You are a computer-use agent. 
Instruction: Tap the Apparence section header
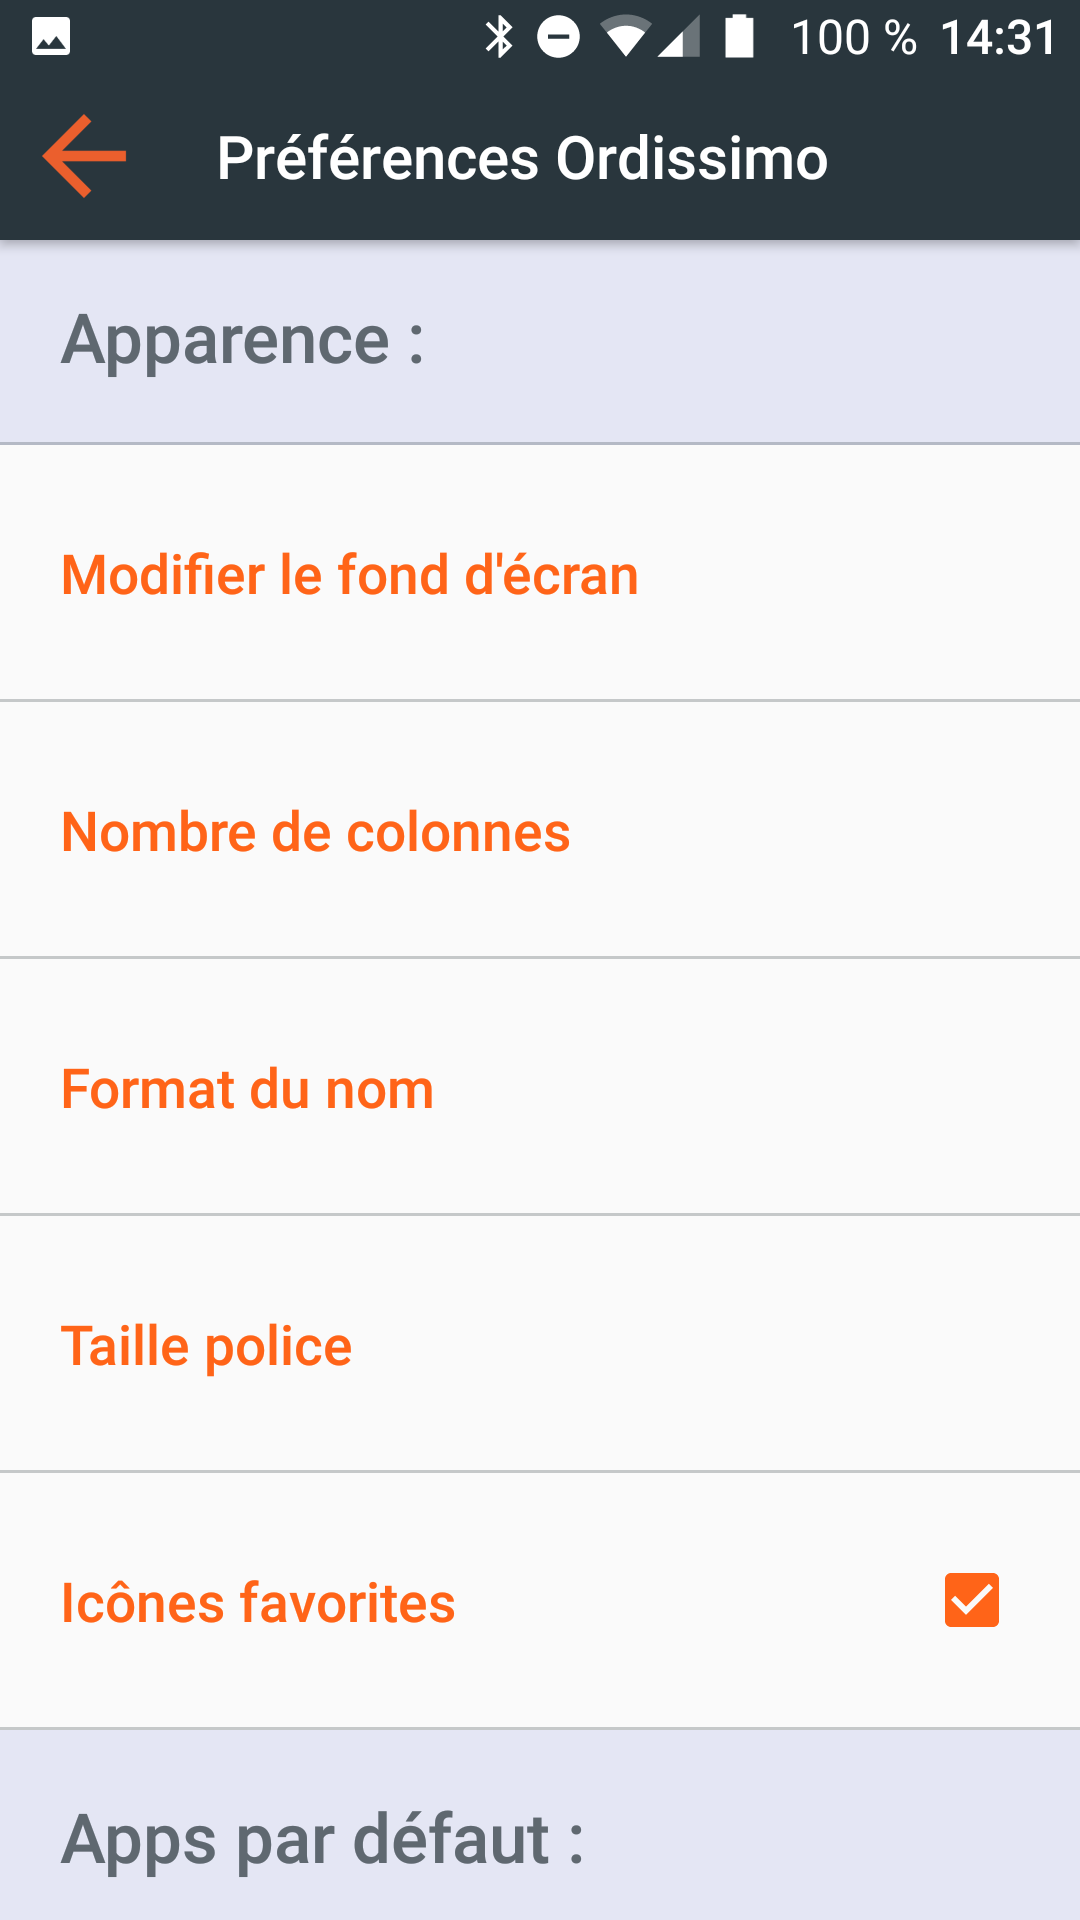[x=243, y=341]
